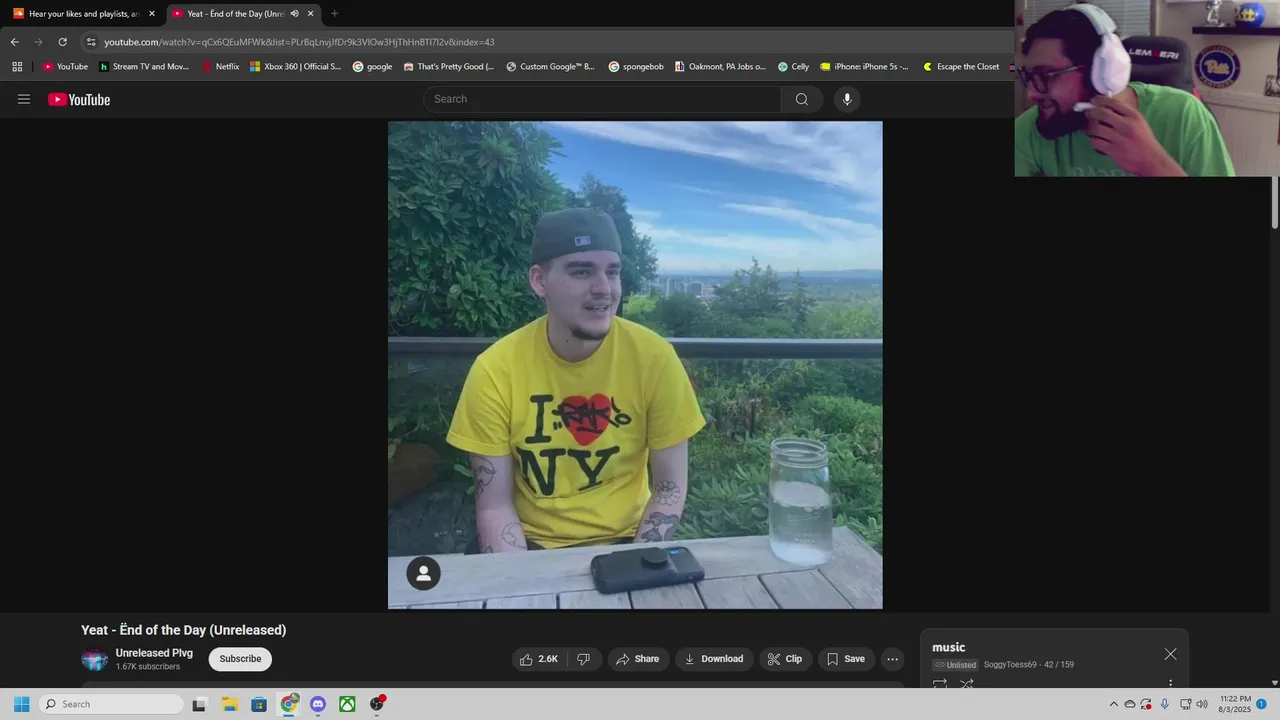The height and width of the screenshot is (720, 1280).
Task: Show hidden system tray icons
Action: pos(1113,704)
